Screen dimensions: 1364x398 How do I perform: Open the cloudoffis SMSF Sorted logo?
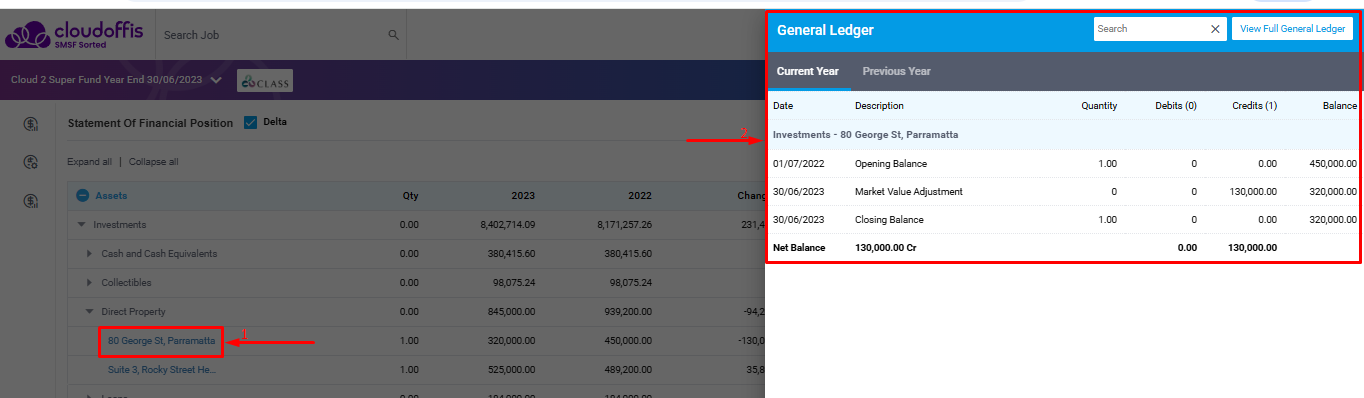pos(74,35)
